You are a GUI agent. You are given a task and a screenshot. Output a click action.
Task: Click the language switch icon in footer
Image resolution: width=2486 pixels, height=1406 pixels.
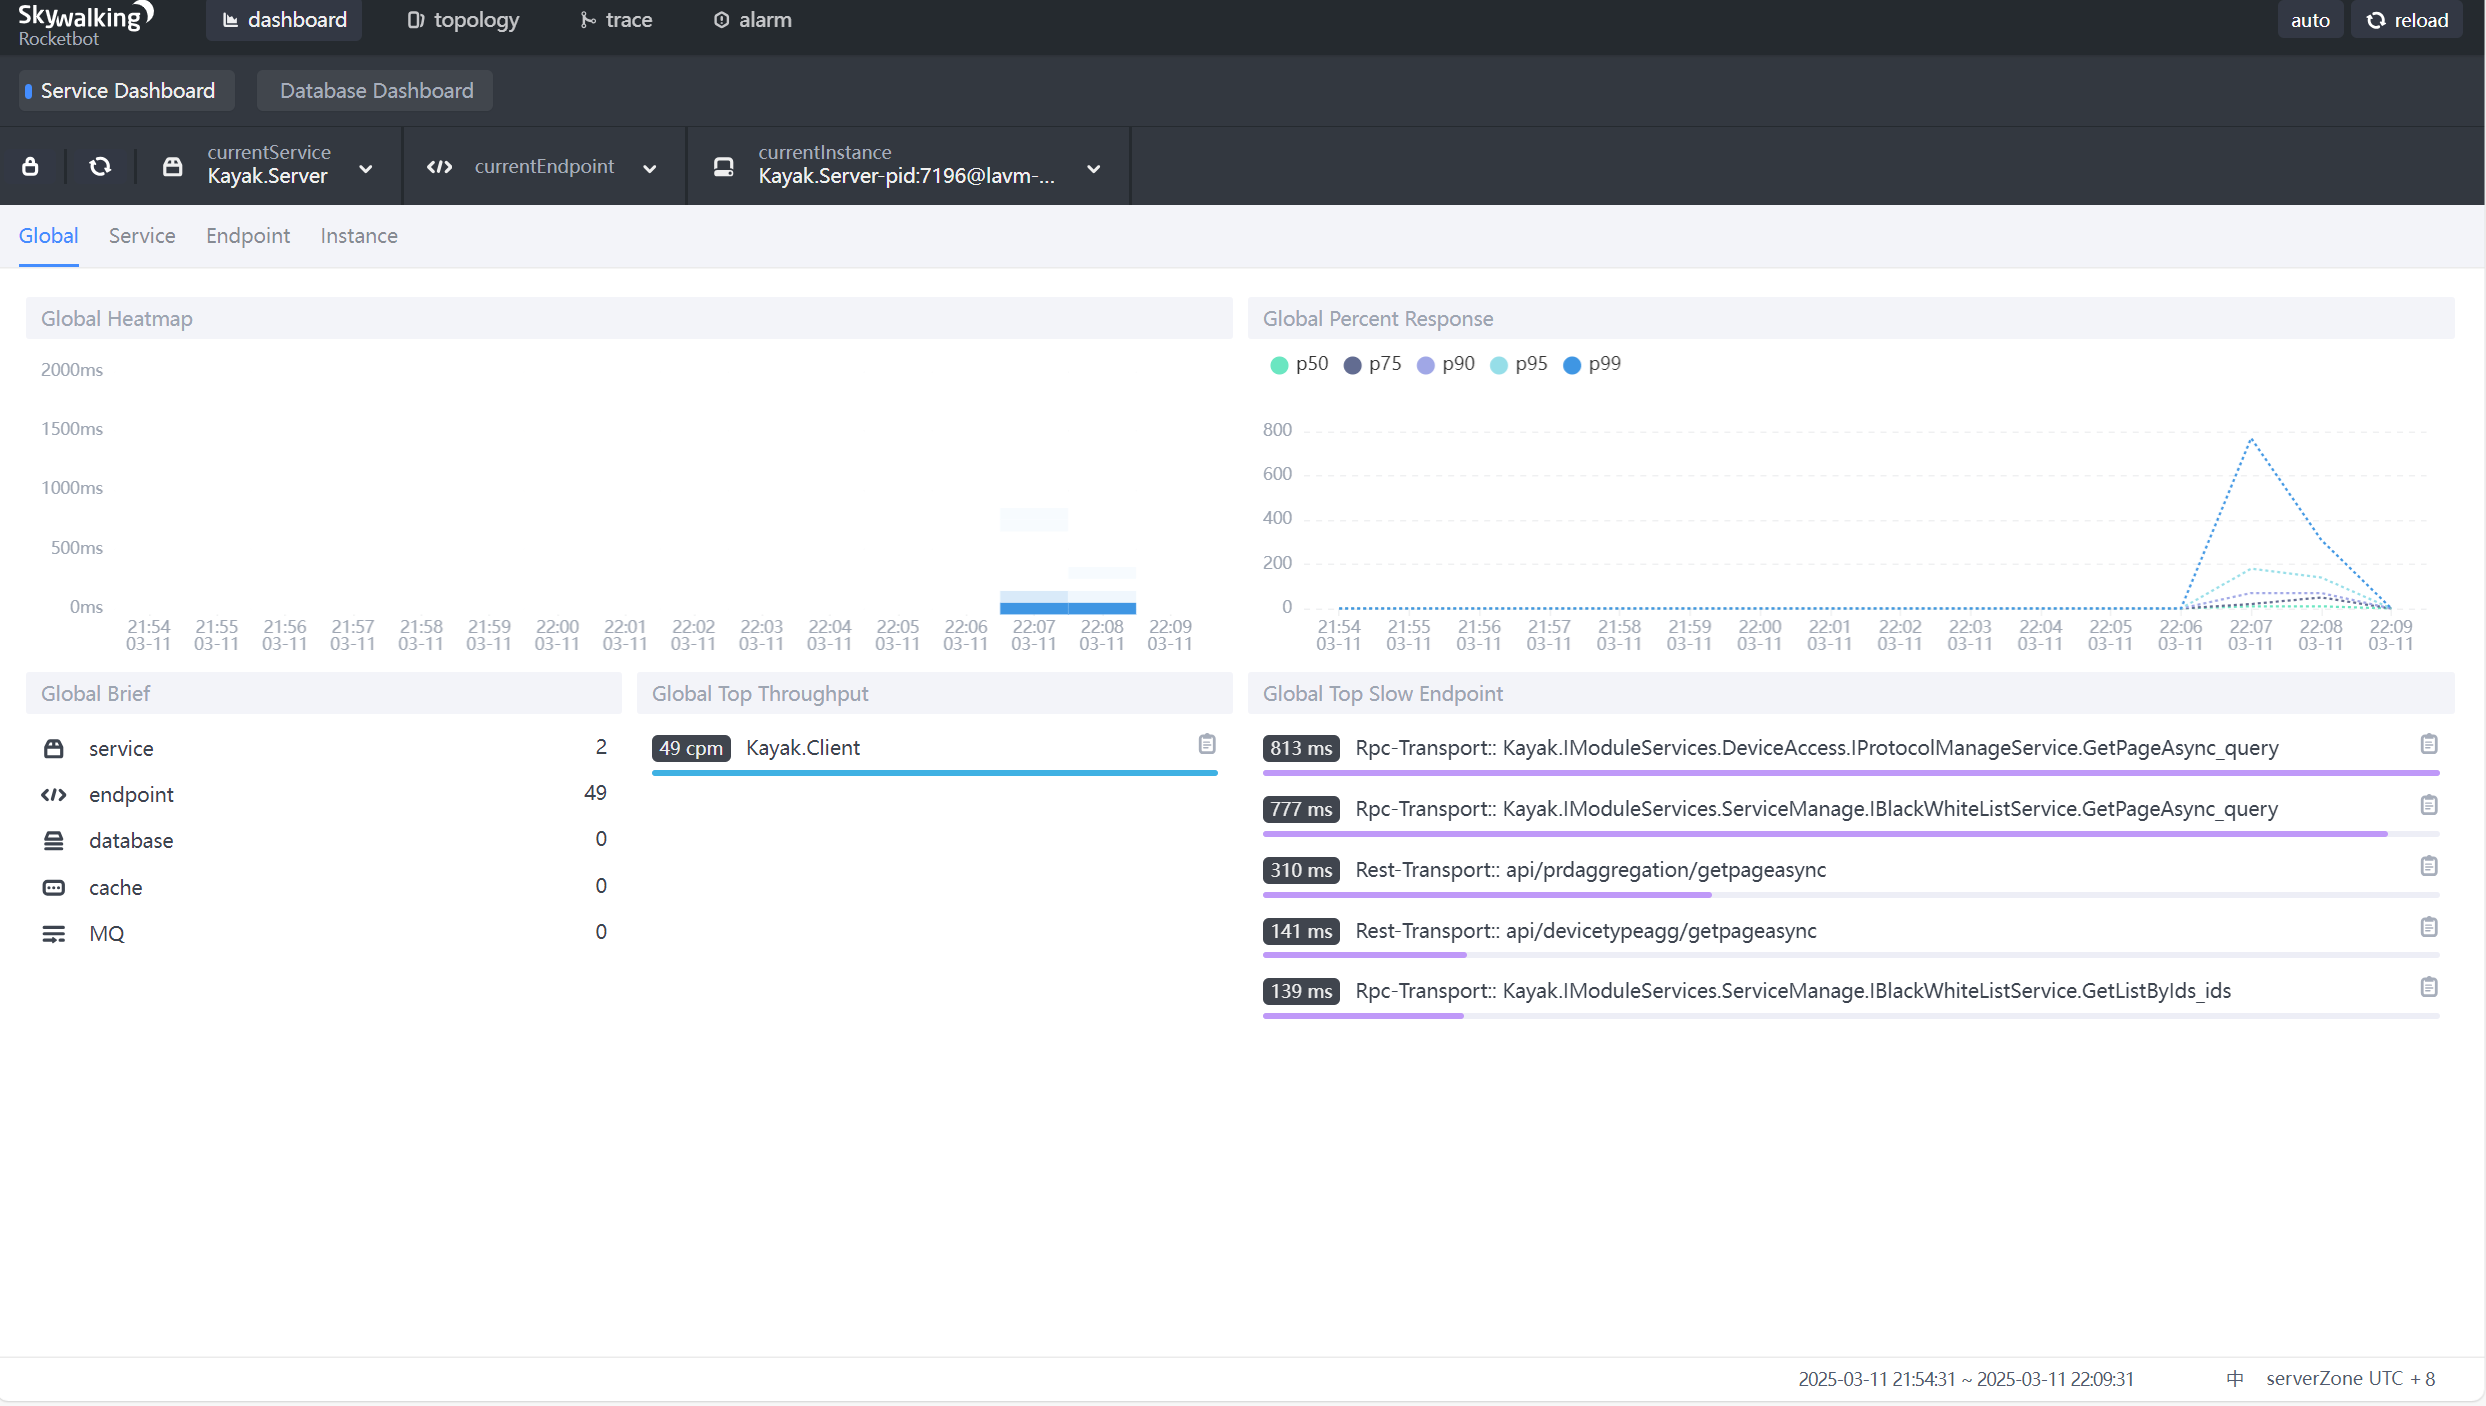pos(2235,1378)
